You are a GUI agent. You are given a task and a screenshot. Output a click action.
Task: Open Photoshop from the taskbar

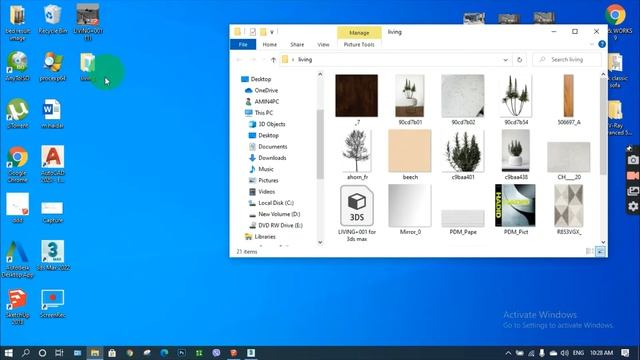pos(182,353)
